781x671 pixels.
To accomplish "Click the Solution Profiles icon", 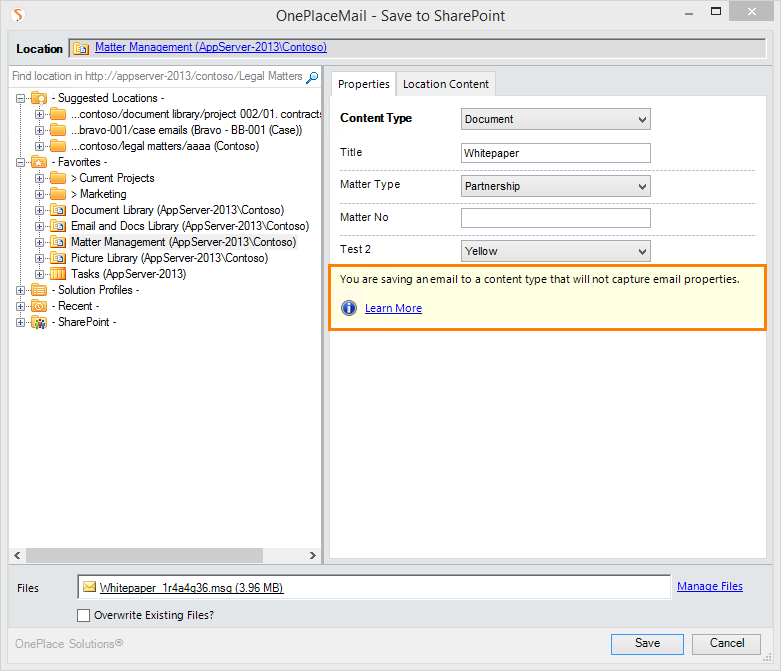I will click(39, 290).
